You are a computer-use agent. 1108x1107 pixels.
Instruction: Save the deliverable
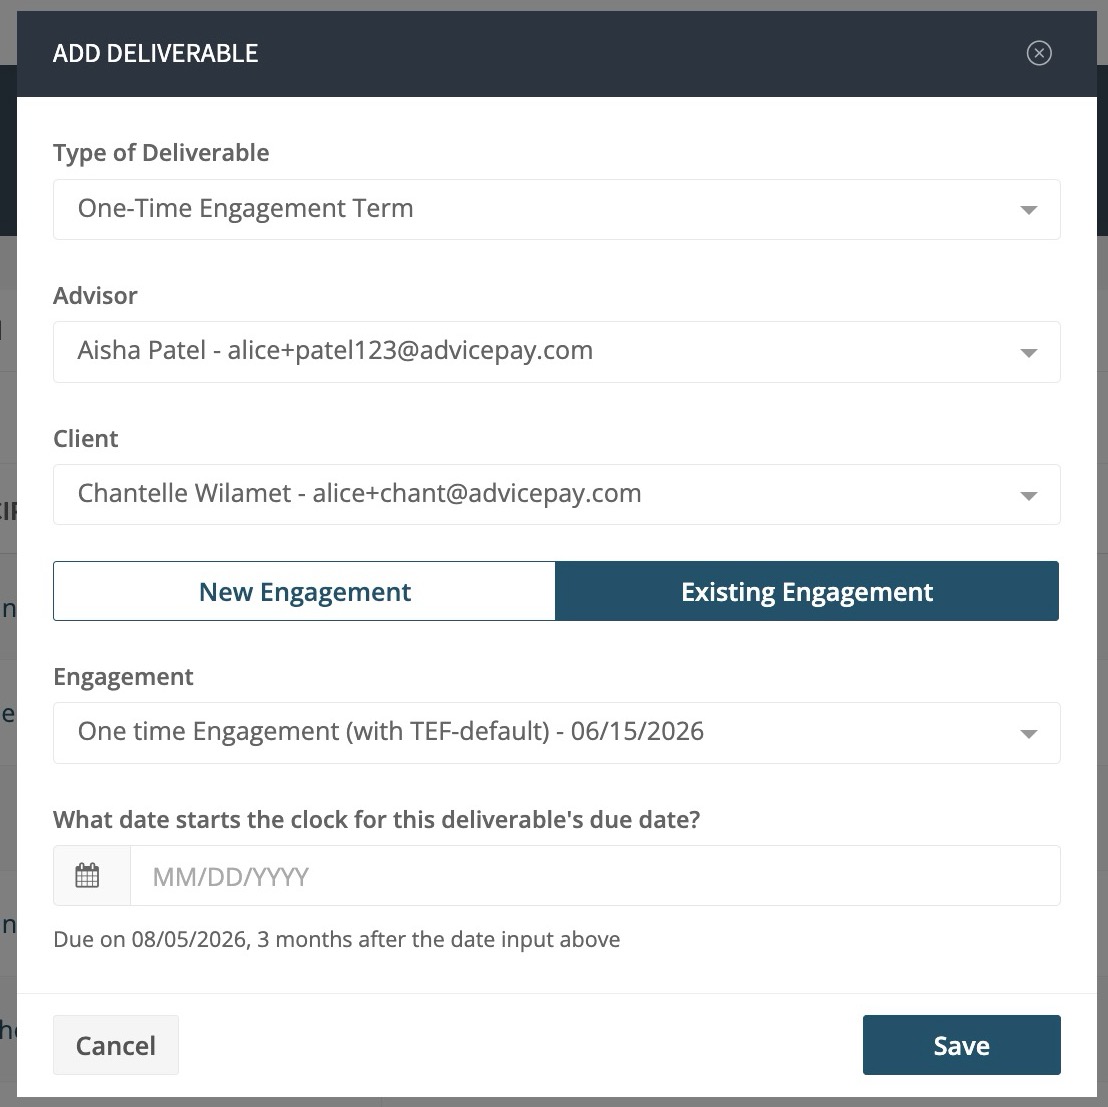click(x=961, y=1045)
